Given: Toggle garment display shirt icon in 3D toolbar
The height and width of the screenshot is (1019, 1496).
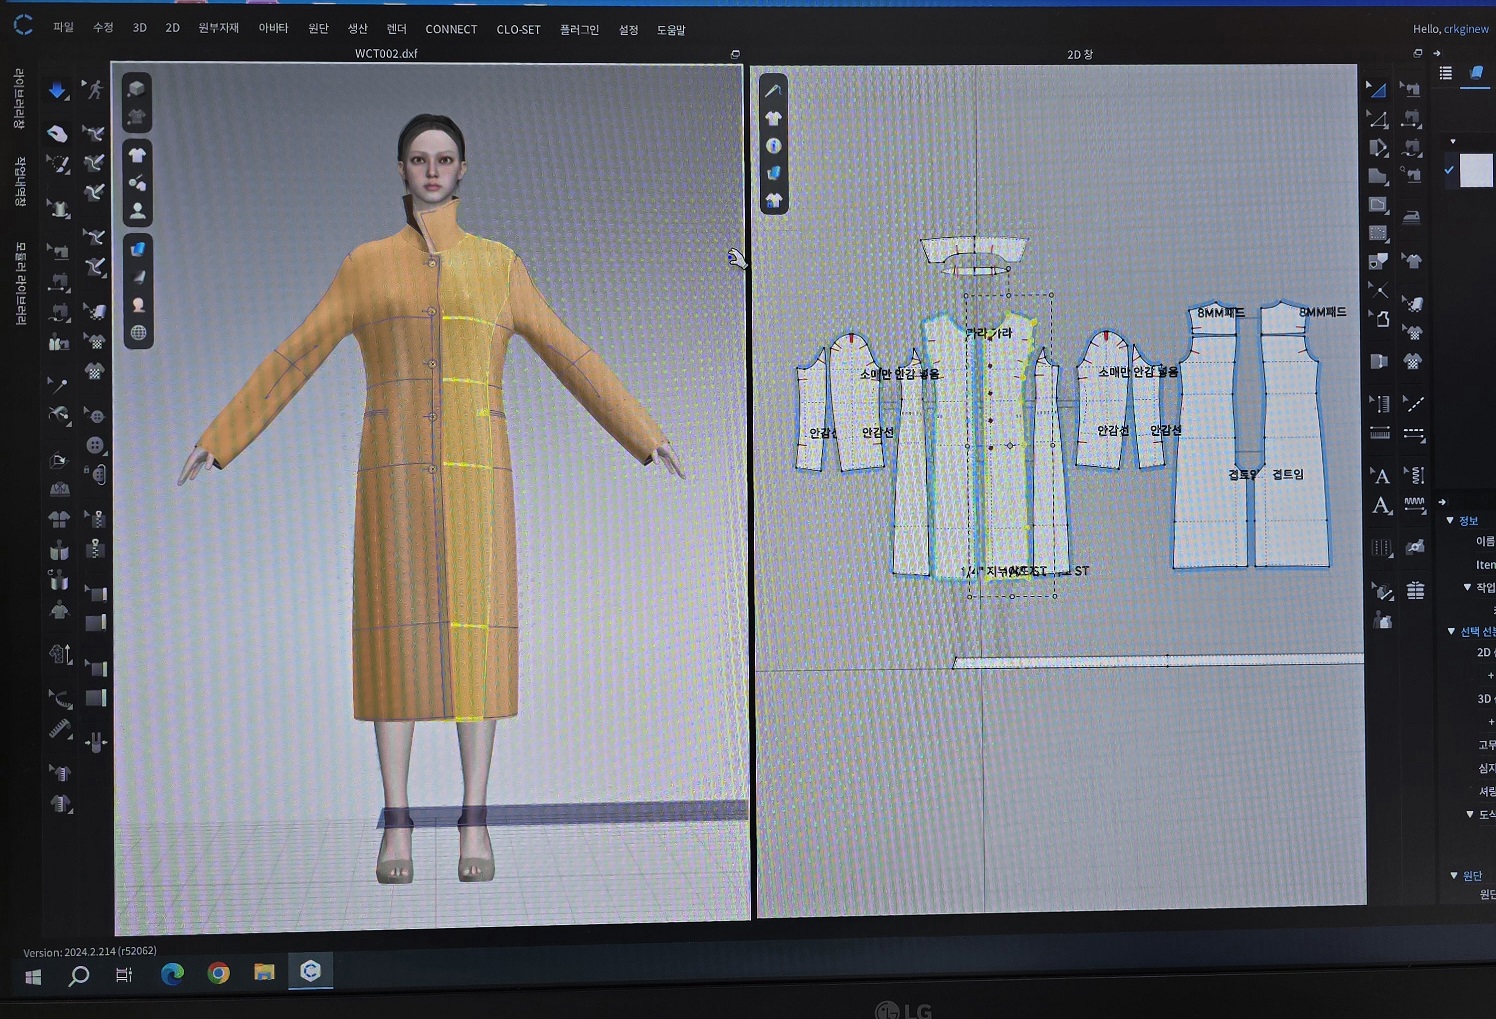Looking at the screenshot, I should coord(138,155).
